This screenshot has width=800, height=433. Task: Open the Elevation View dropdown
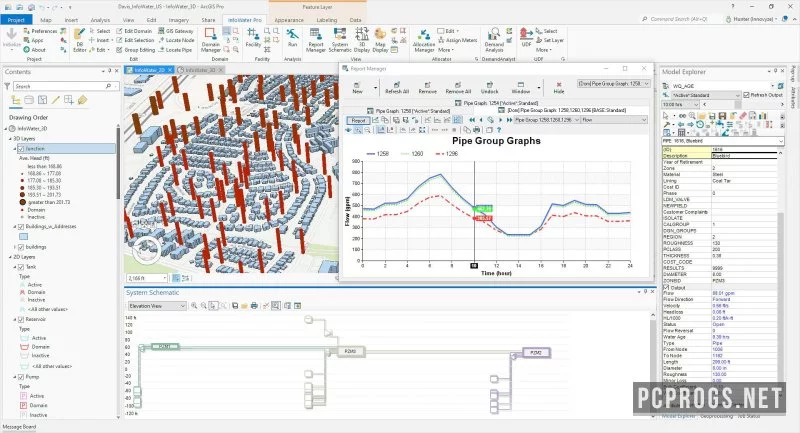[x=157, y=306]
